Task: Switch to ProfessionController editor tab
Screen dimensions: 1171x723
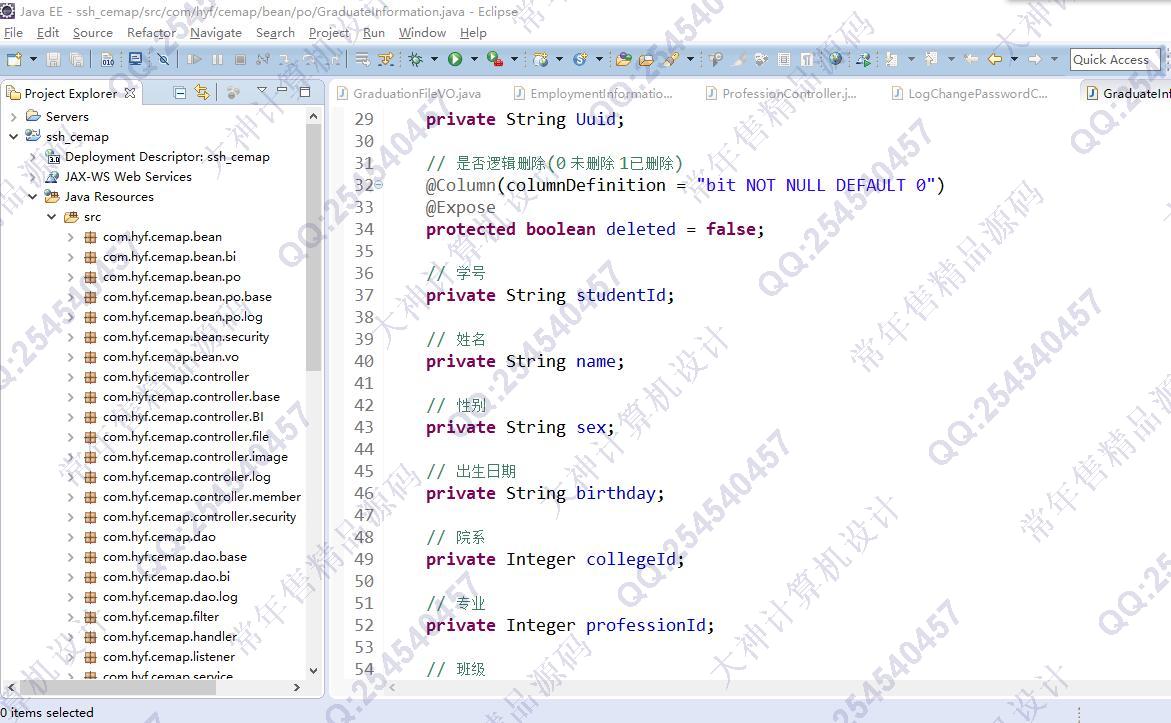Action: click(x=782, y=93)
